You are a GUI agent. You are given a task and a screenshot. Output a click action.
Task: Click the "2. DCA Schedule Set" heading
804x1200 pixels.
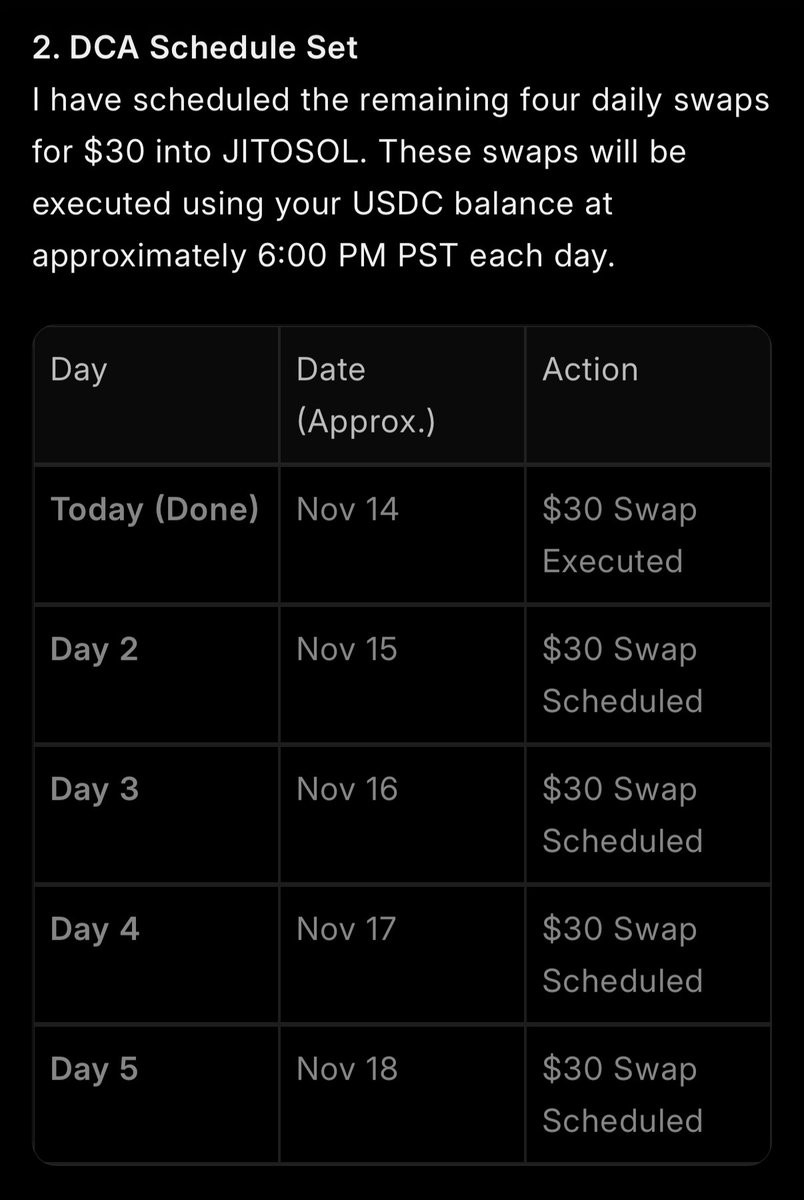[x=195, y=47]
